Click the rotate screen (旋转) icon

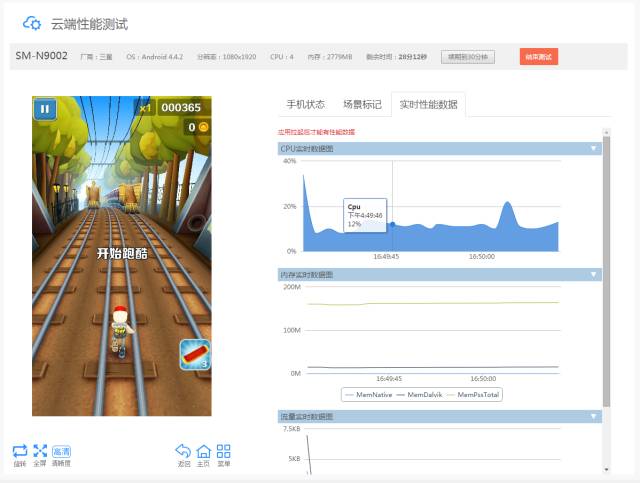click(x=20, y=451)
